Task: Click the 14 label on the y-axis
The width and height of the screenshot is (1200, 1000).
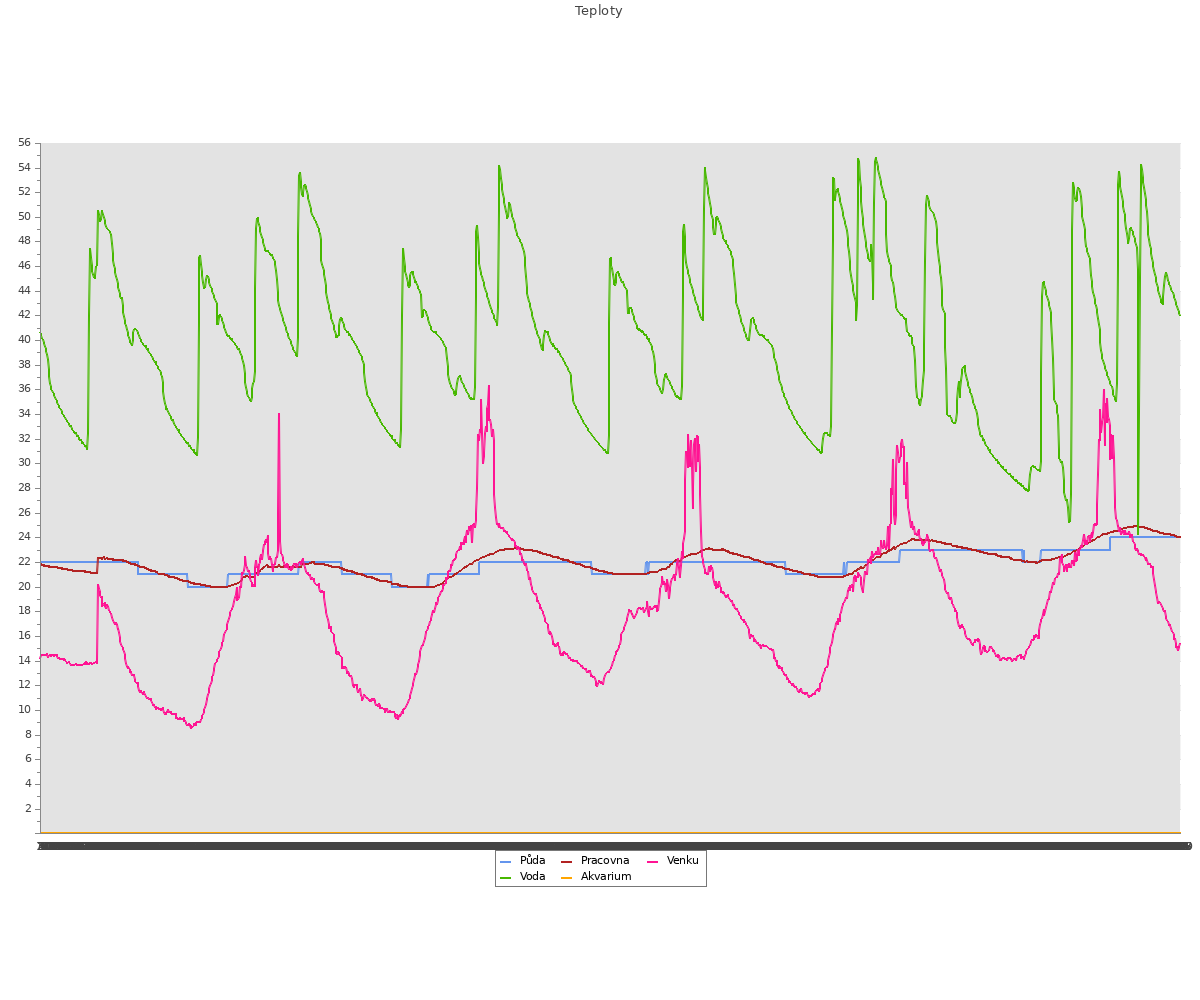Action: [x=24, y=661]
